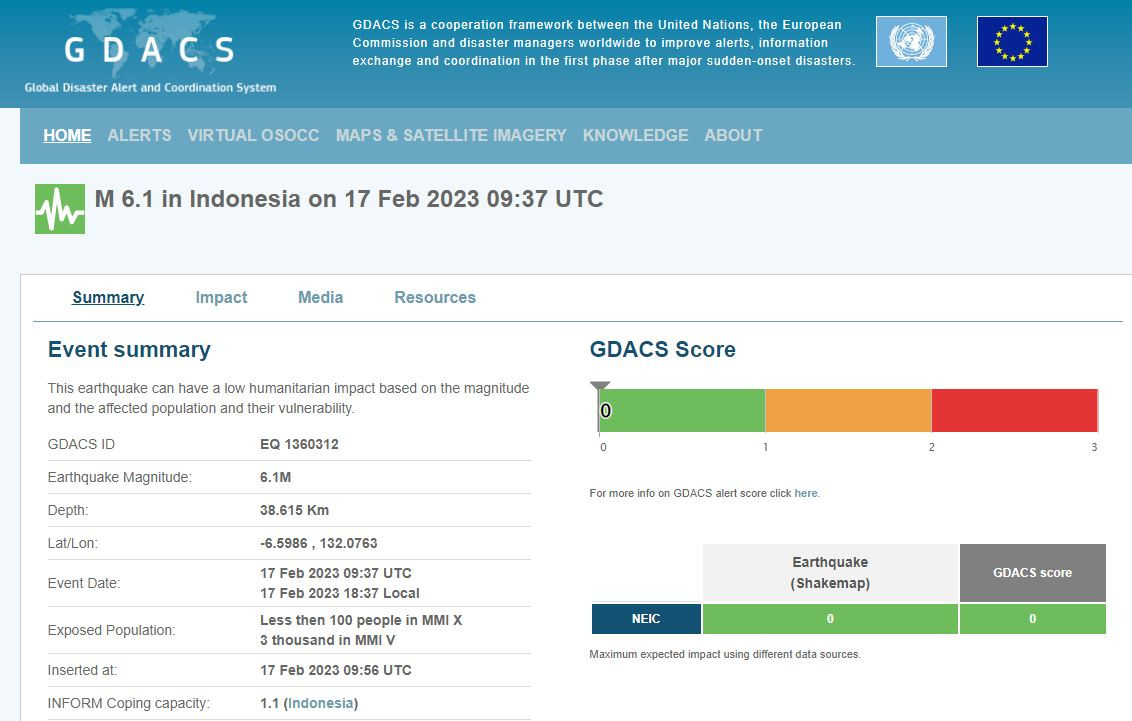Go to VIRTUAL OSOCC page
Image resolution: width=1132 pixels, height=721 pixels.
pyautogui.click(x=253, y=135)
